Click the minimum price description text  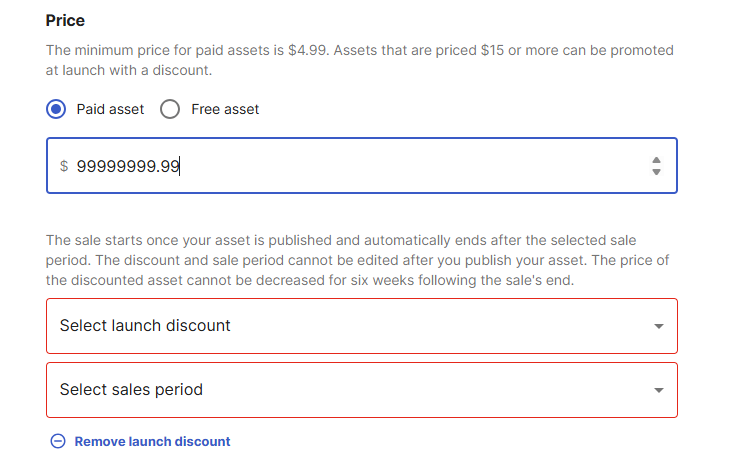coord(359,60)
